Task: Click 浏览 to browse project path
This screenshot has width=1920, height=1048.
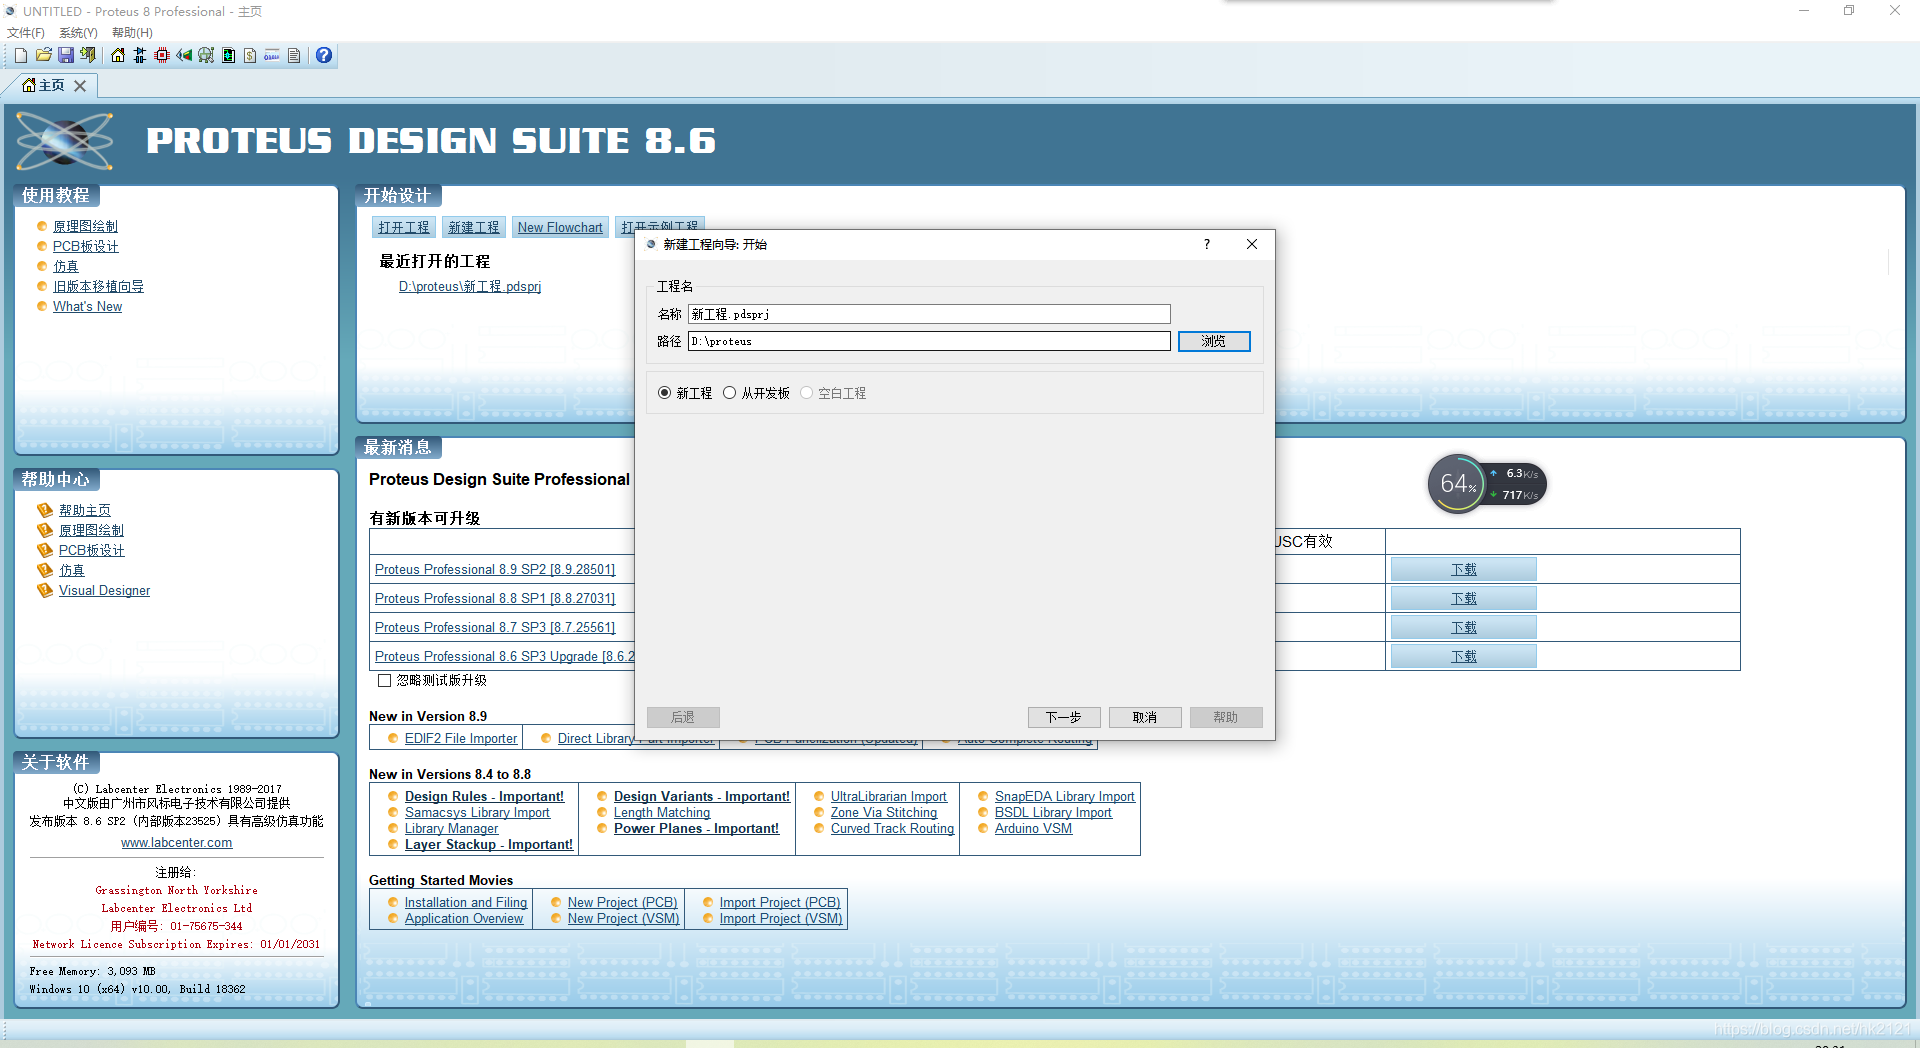Action: tap(1214, 341)
